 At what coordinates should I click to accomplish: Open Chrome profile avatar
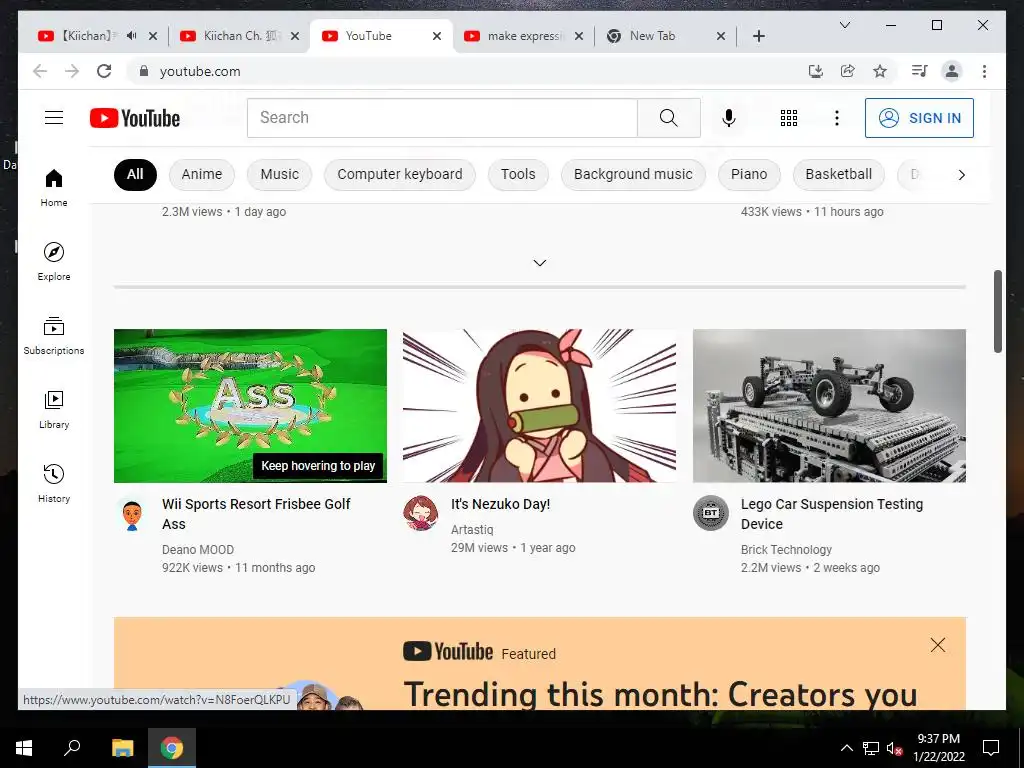tap(952, 71)
